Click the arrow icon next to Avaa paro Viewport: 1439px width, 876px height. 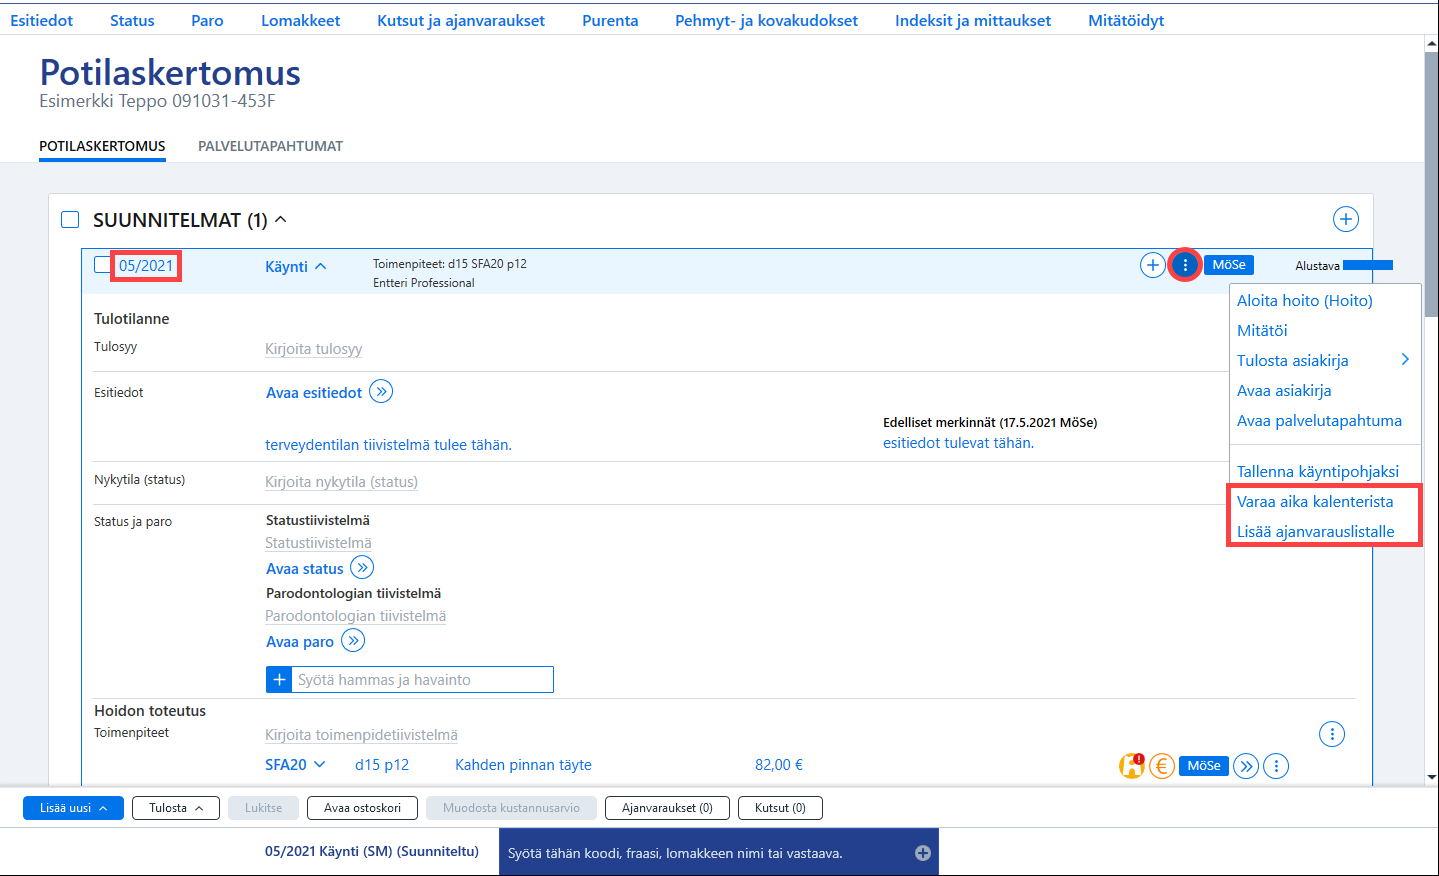tap(353, 640)
